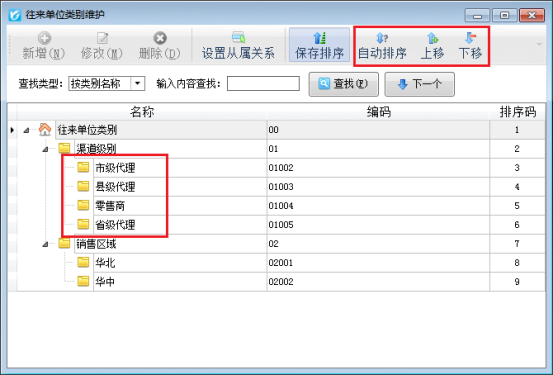553x375 pixels.
Task: Click 上移 move up icon
Action: click(432, 38)
